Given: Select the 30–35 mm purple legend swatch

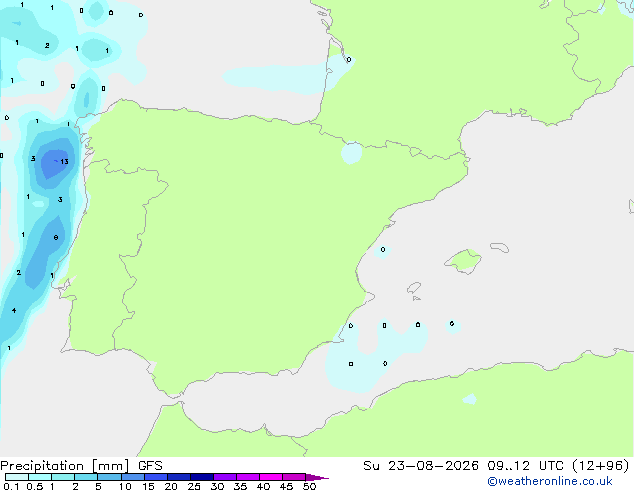Looking at the screenshot, I should click(x=224, y=477).
